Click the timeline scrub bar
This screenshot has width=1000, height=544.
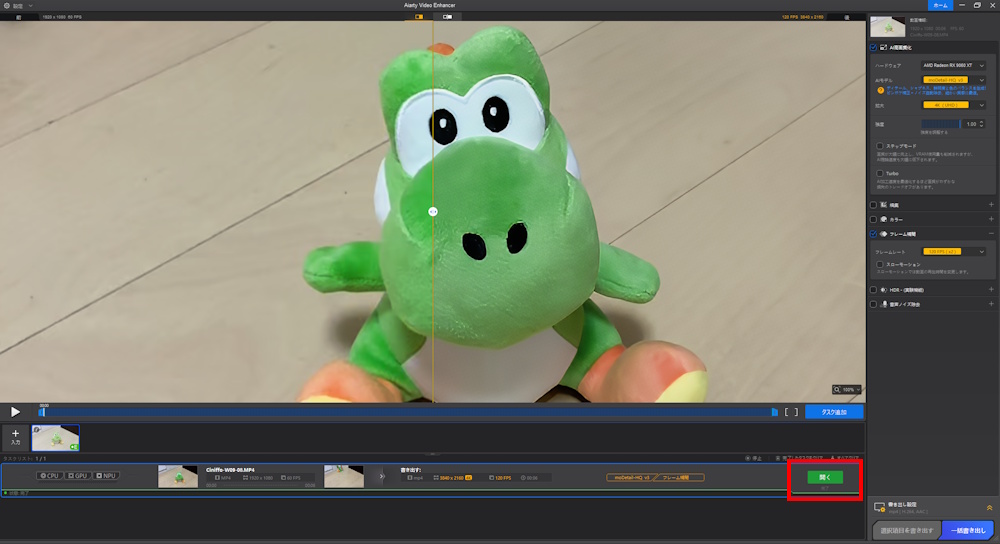(x=408, y=412)
